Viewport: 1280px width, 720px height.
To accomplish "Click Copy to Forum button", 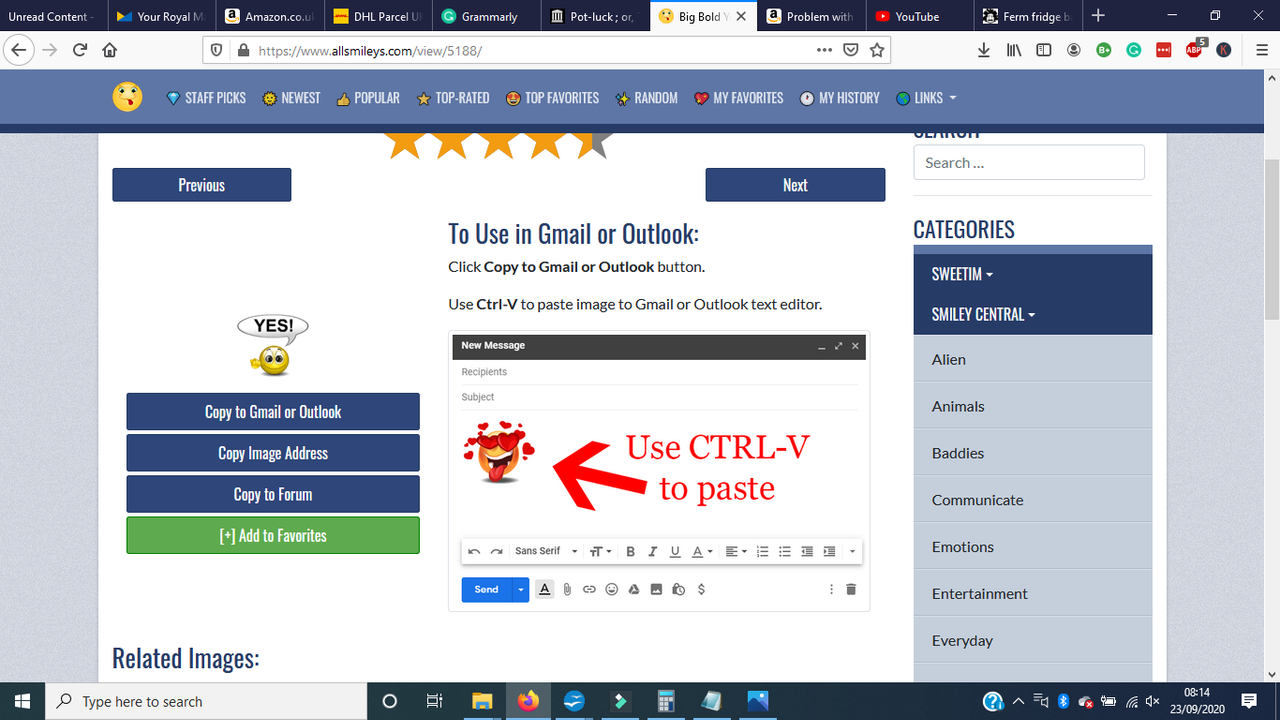I will point(273,494).
